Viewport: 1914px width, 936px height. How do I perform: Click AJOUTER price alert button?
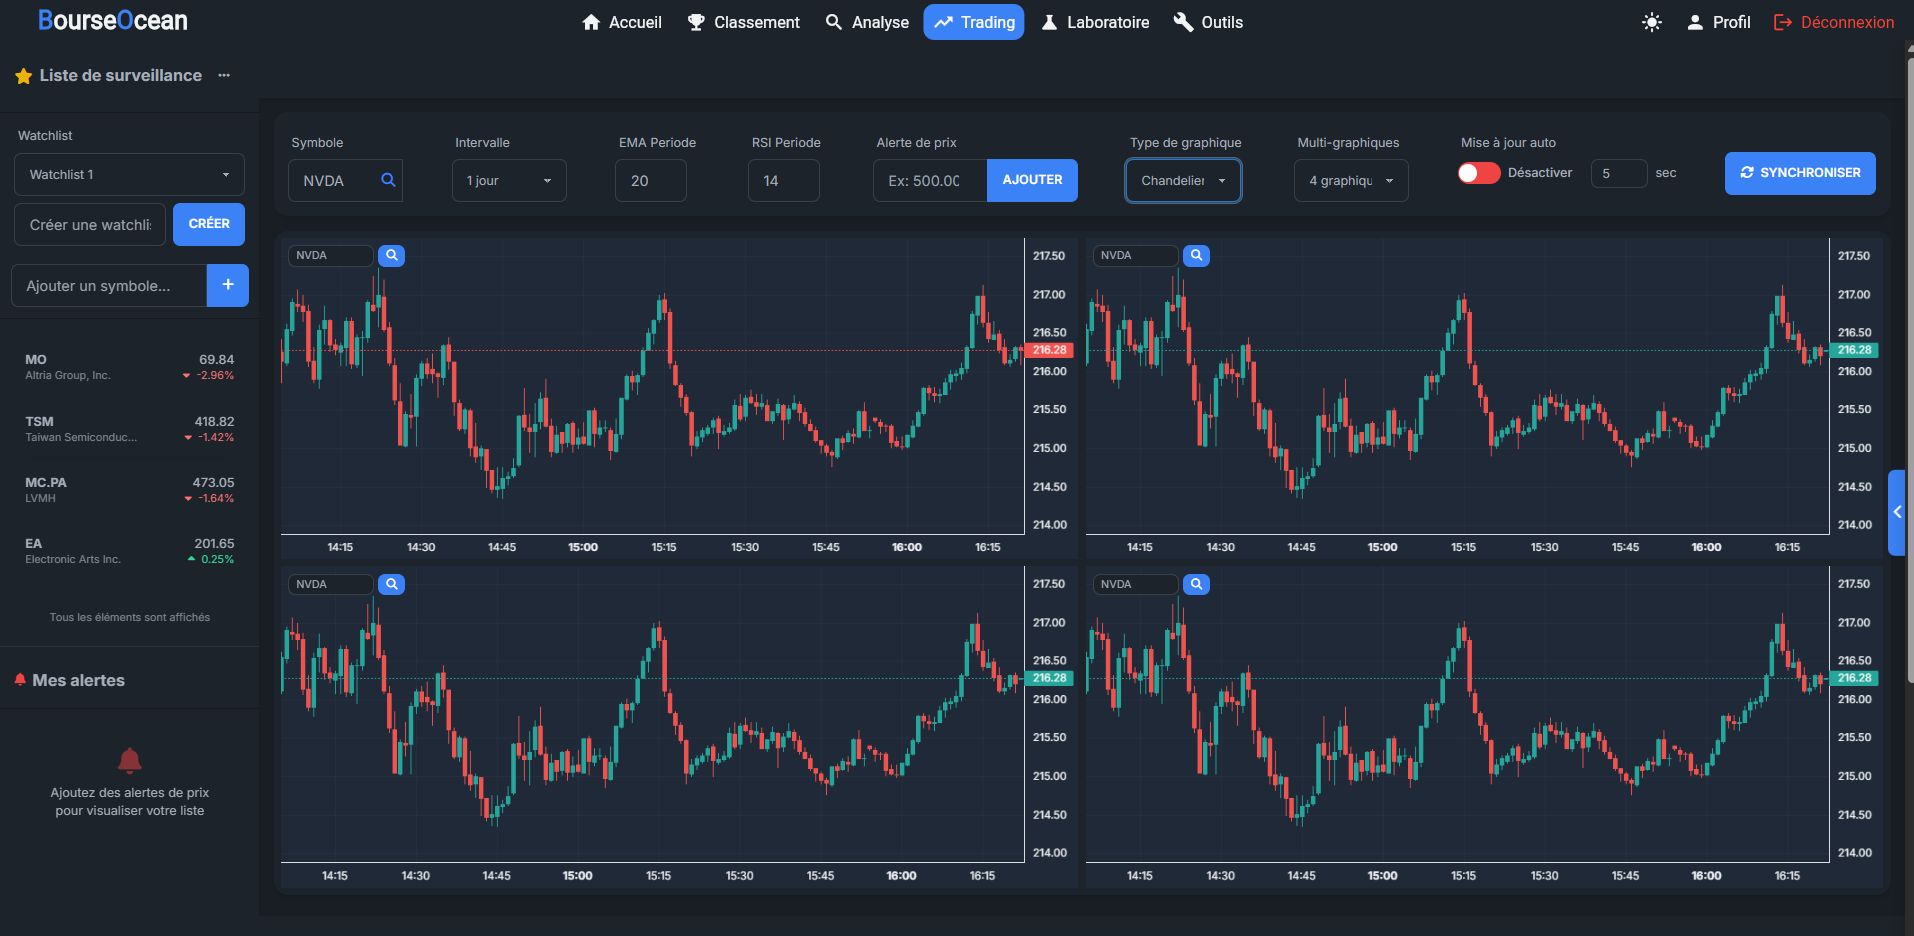pyautogui.click(x=1032, y=180)
